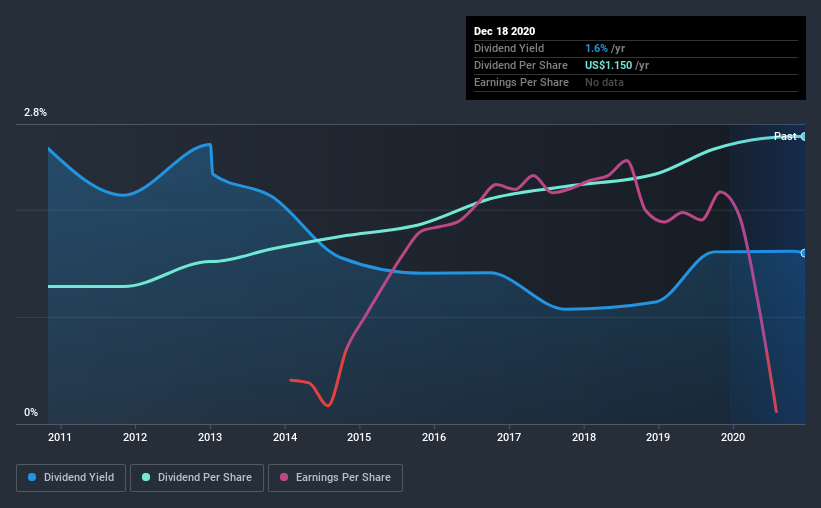Select the 2015 tick on the x-axis
Screen dimensions: 821x508
pos(359,437)
